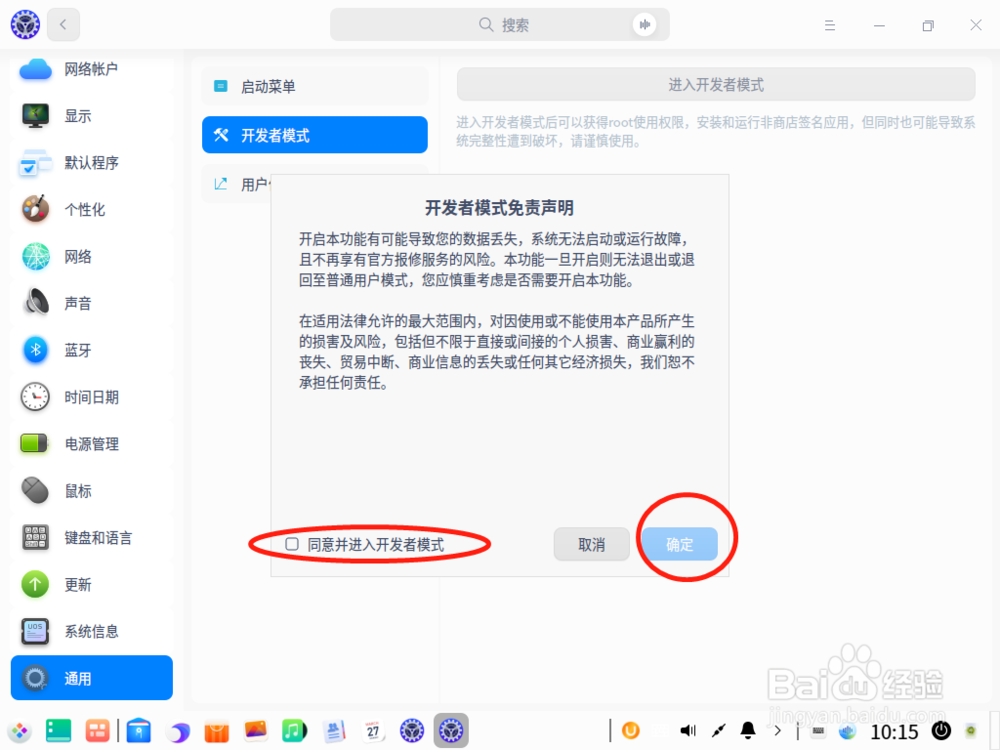Toggle the voice input control near search bar
The height and width of the screenshot is (750, 1000).
coord(647,24)
